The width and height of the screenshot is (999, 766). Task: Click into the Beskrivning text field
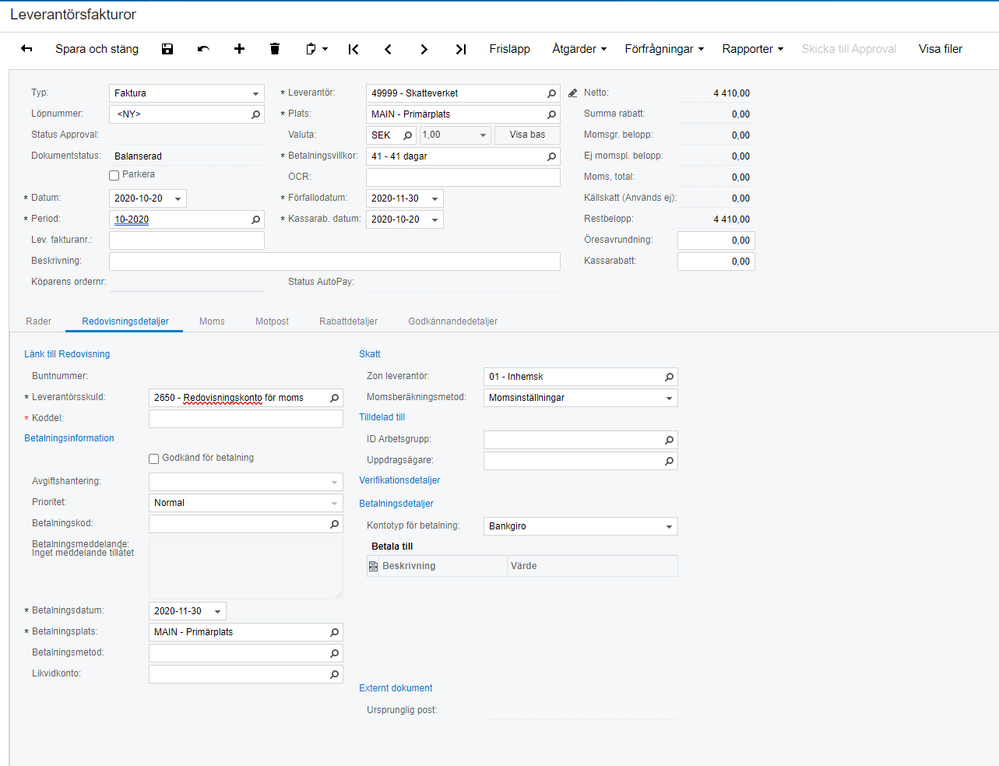coord(334,261)
